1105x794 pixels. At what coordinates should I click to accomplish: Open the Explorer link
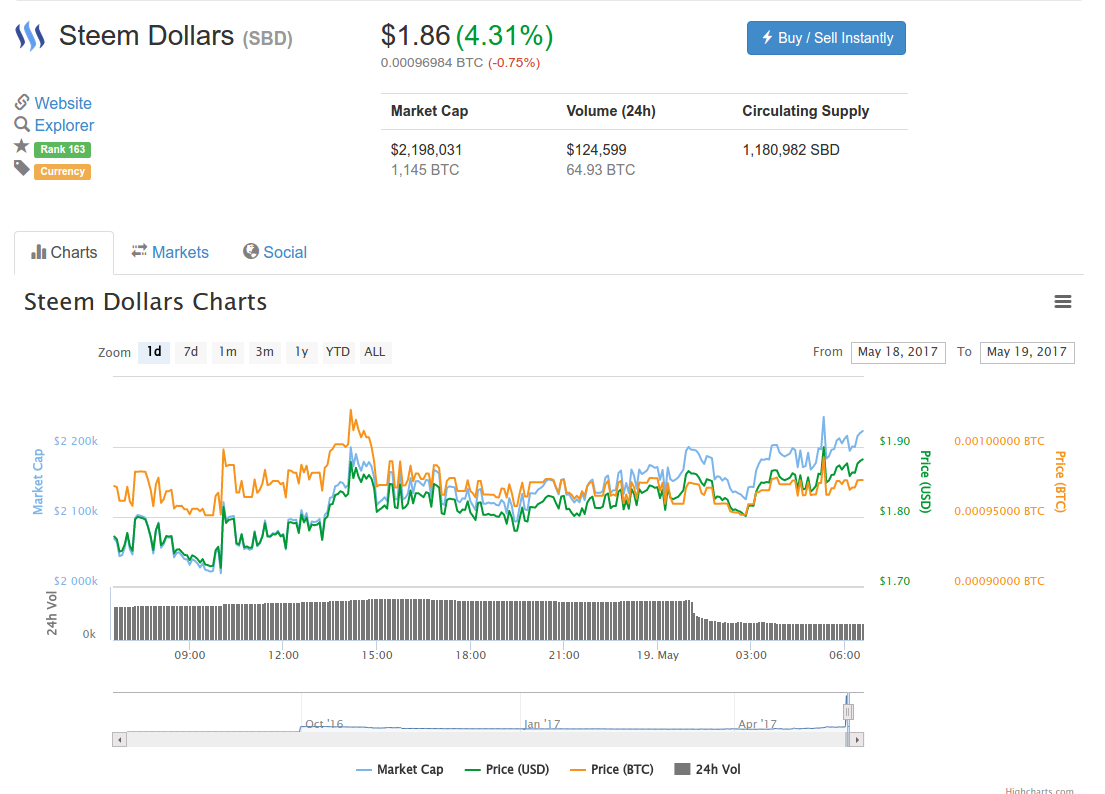click(x=64, y=125)
